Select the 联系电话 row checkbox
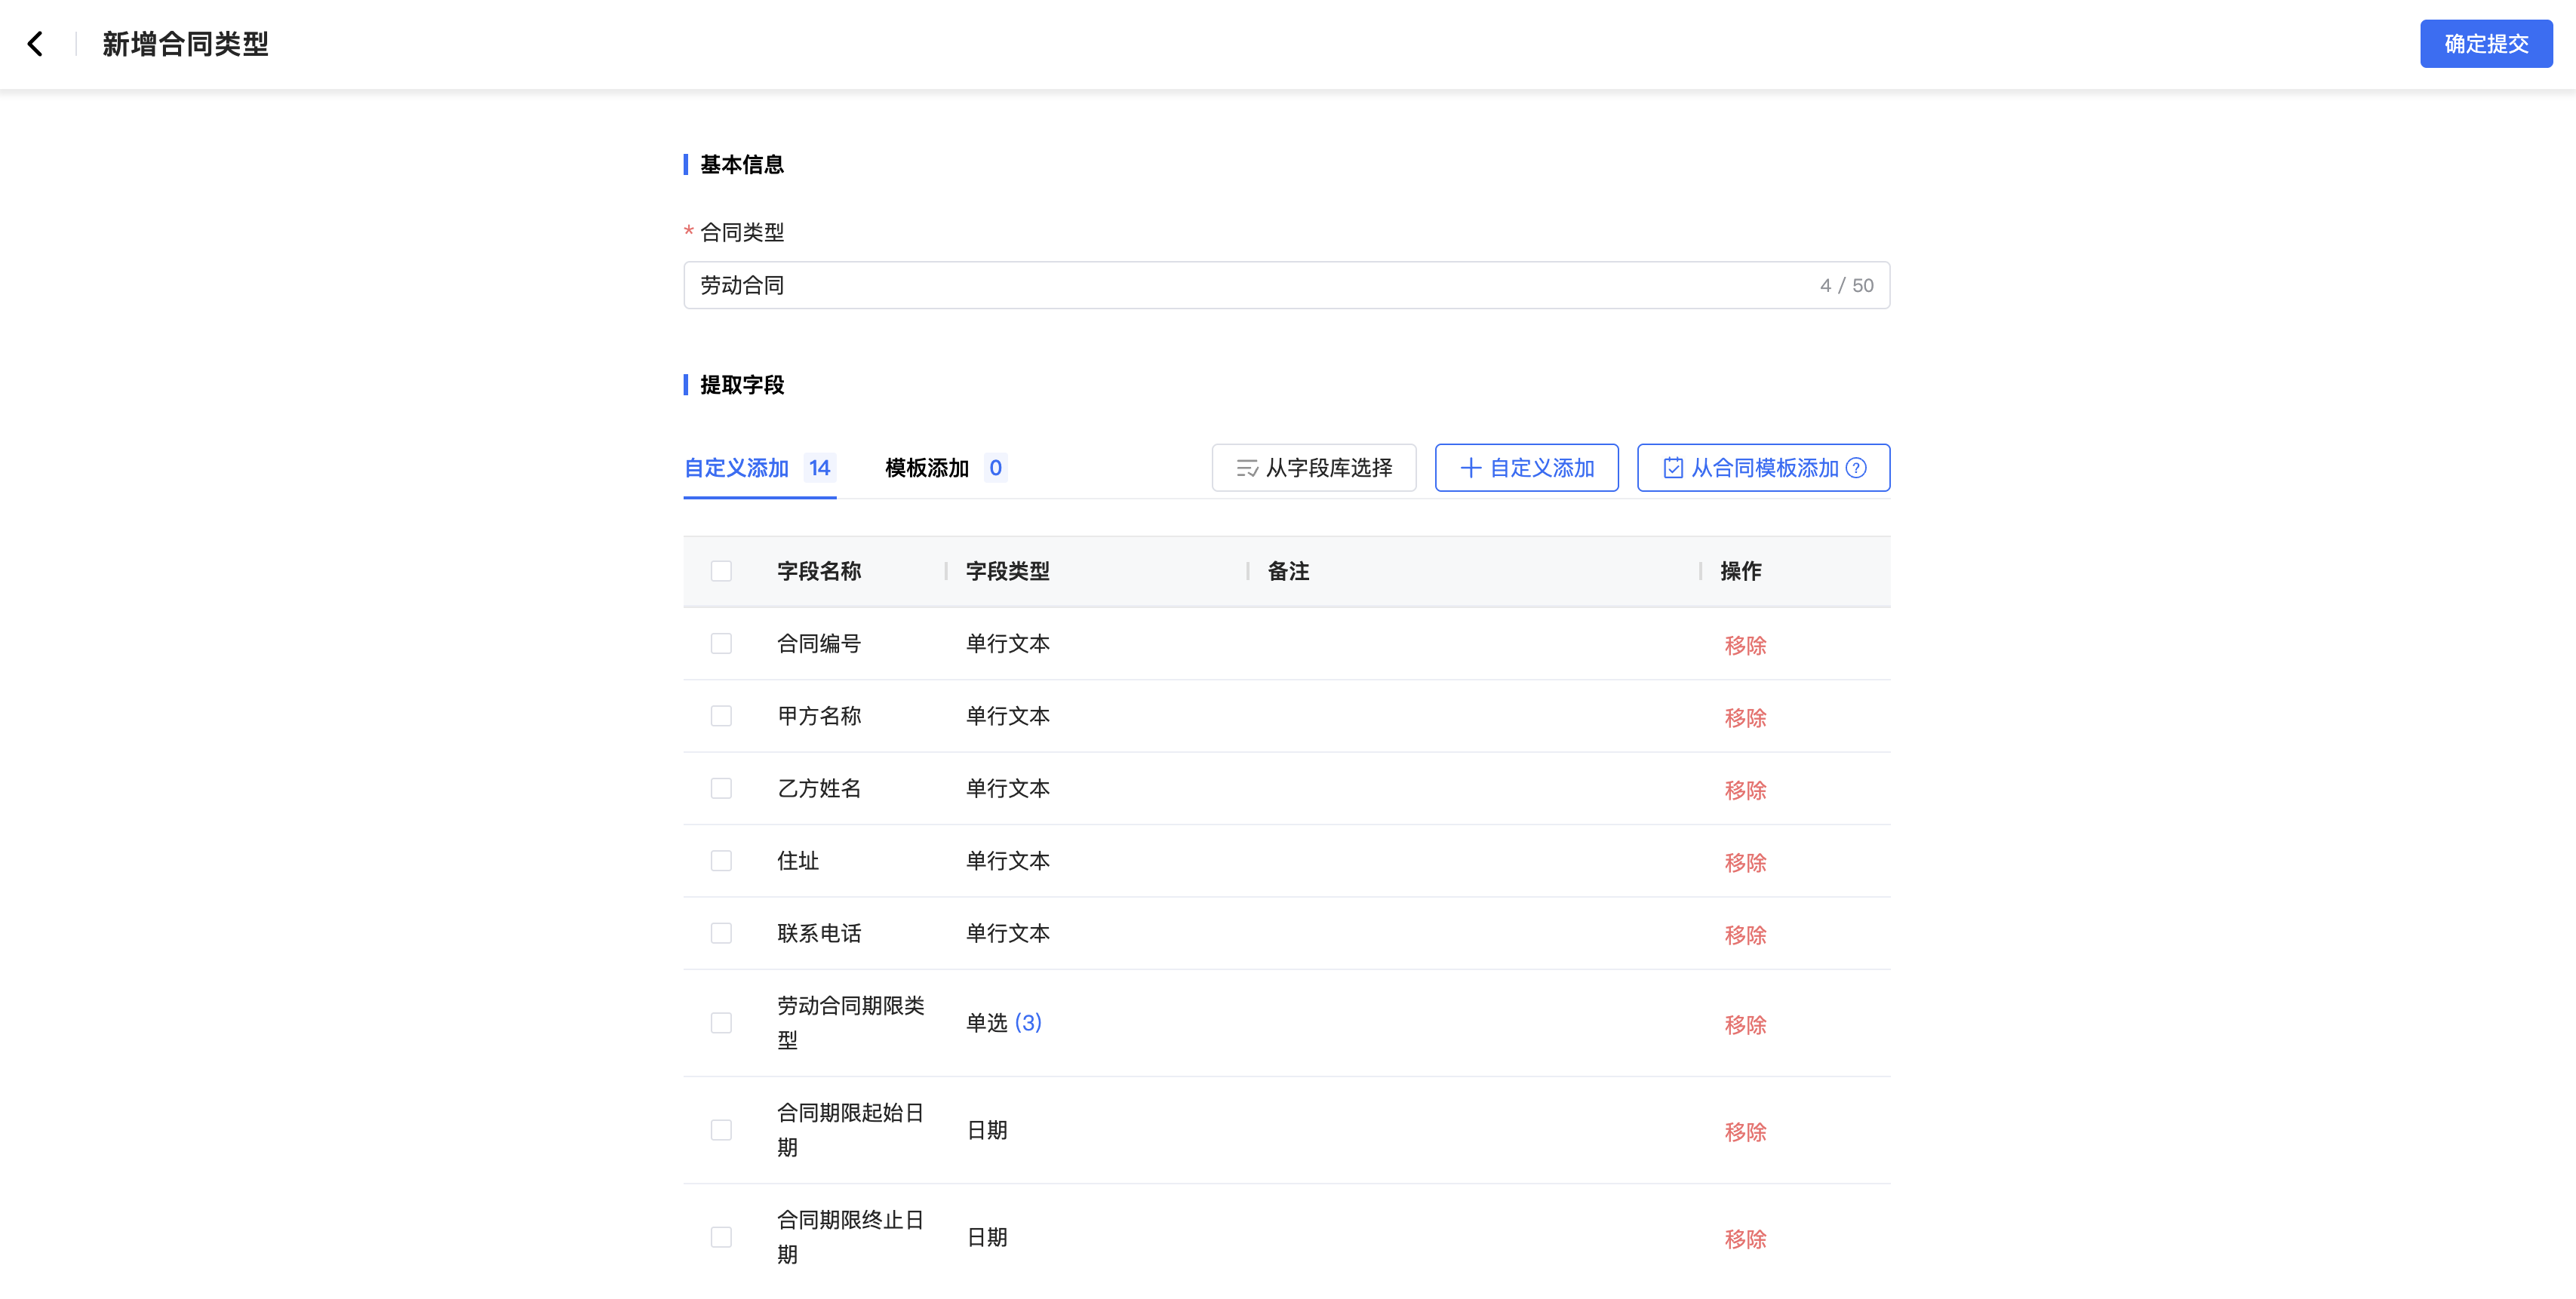2576x1299 pixels. click(721, 933)
